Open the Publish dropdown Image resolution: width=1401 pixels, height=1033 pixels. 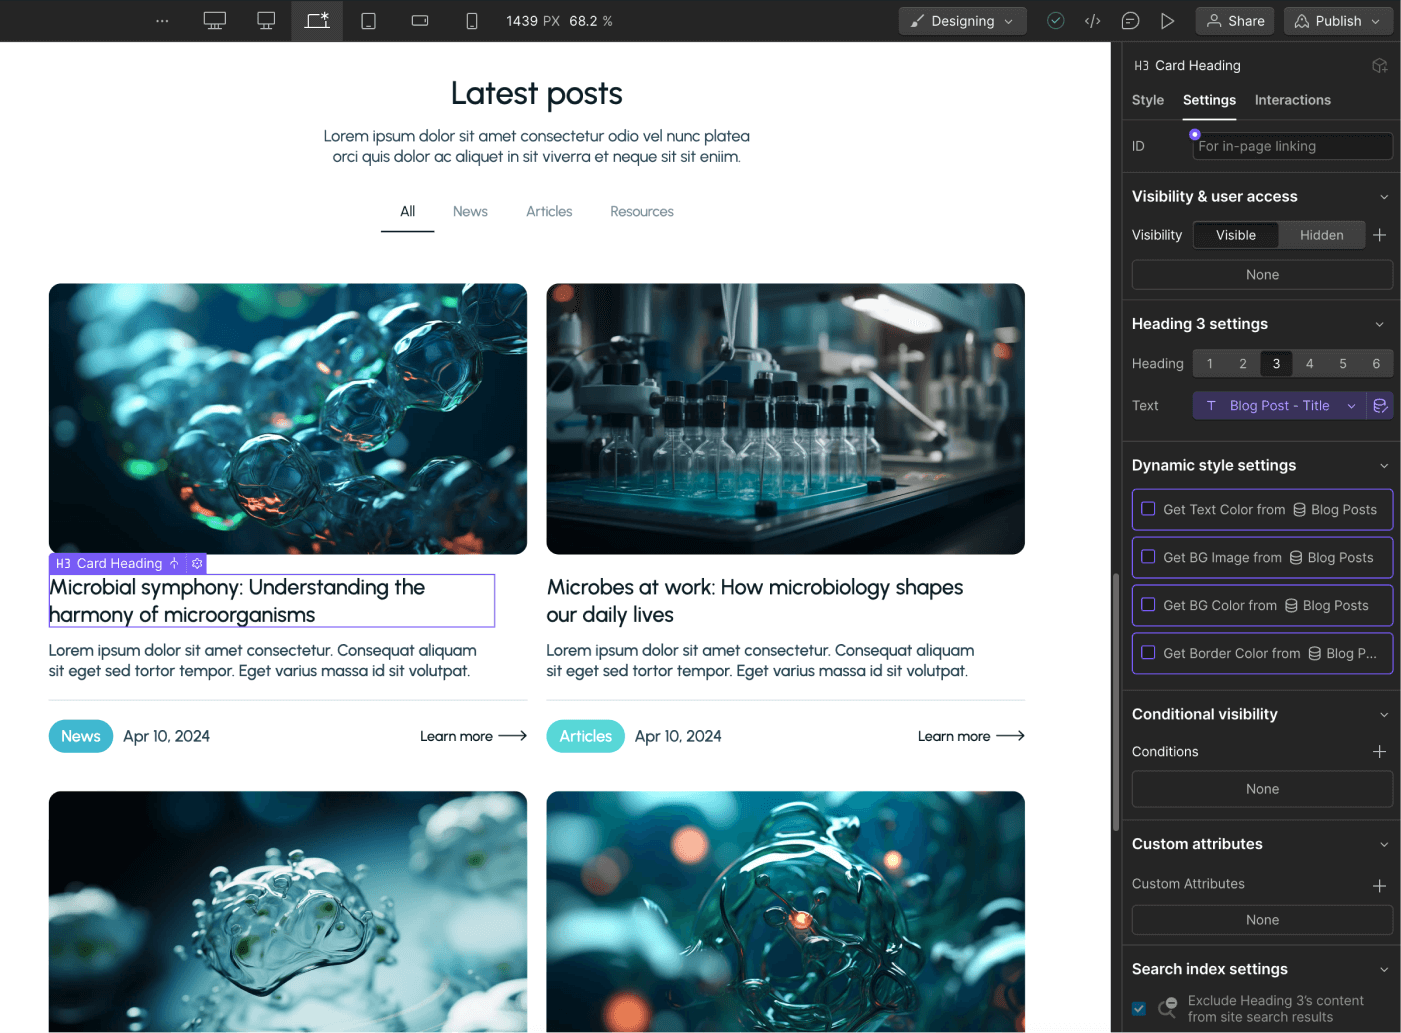pos(1338,20)
